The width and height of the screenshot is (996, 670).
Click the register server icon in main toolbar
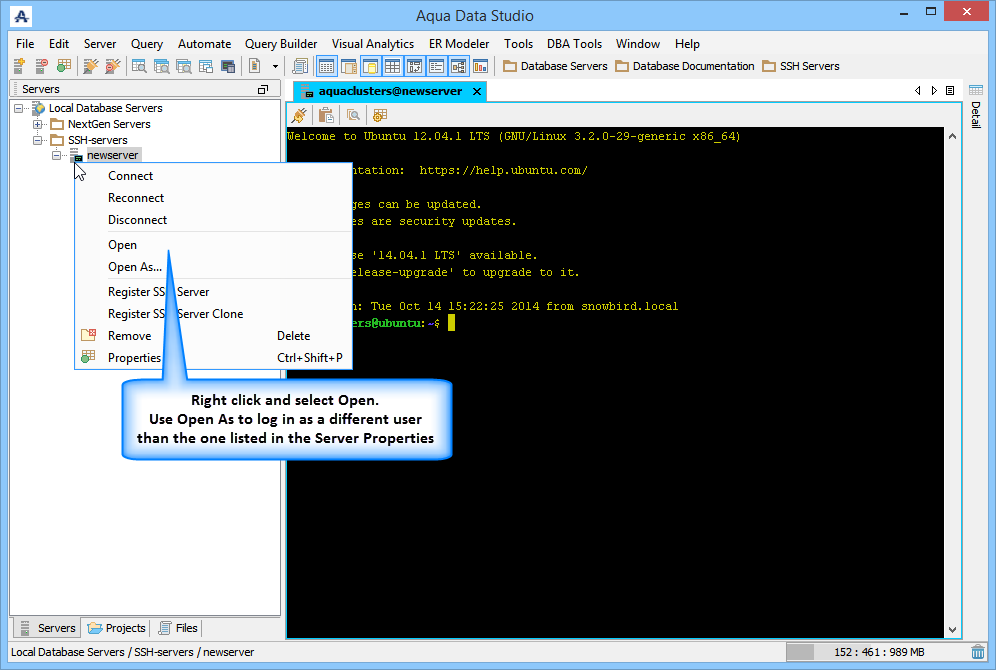click(x=20, y=66)
